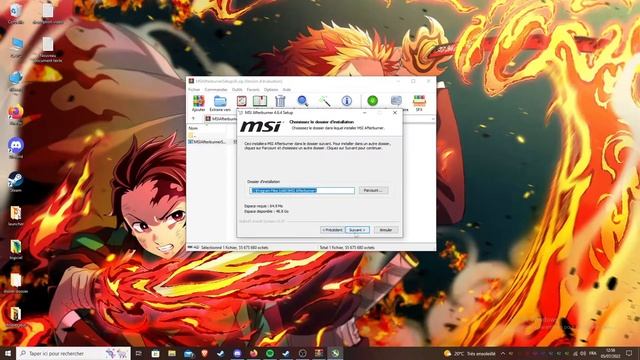Viewport: 640px width, 360px height.
Task: Click the Windows Start button
Action: [8, 353]
